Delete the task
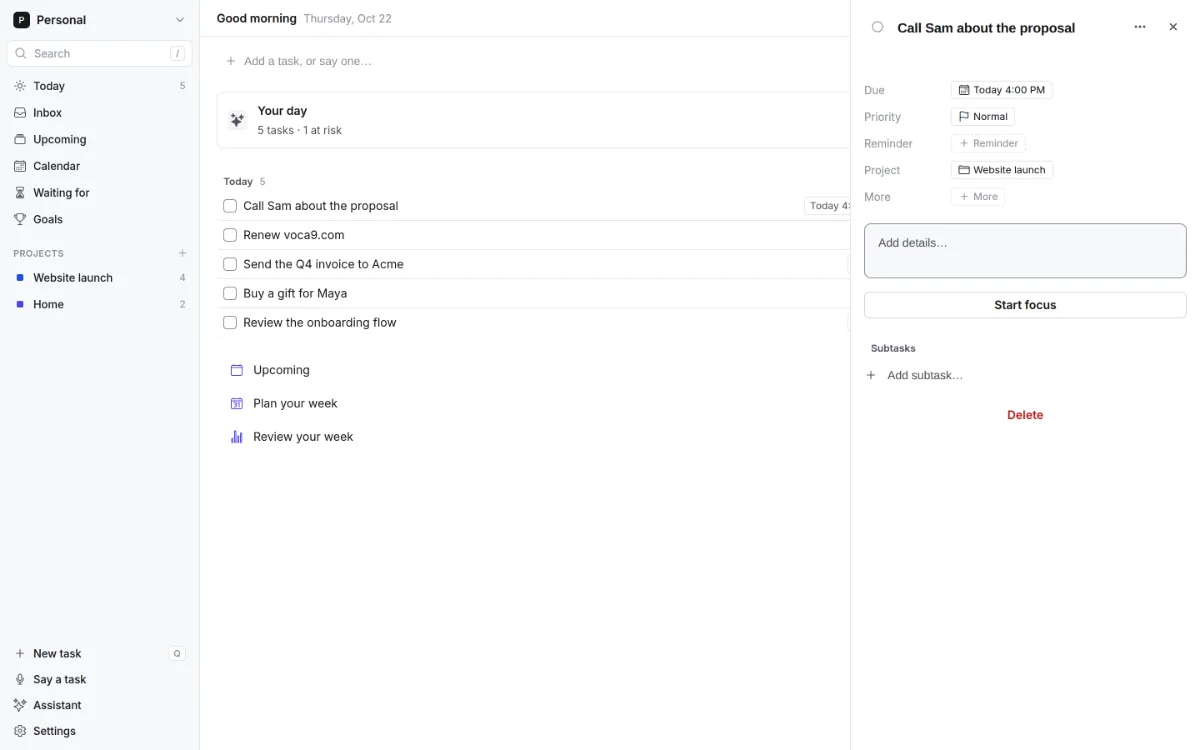The height and width of the screenshot is (750, 1200). tap(1025, 415)
